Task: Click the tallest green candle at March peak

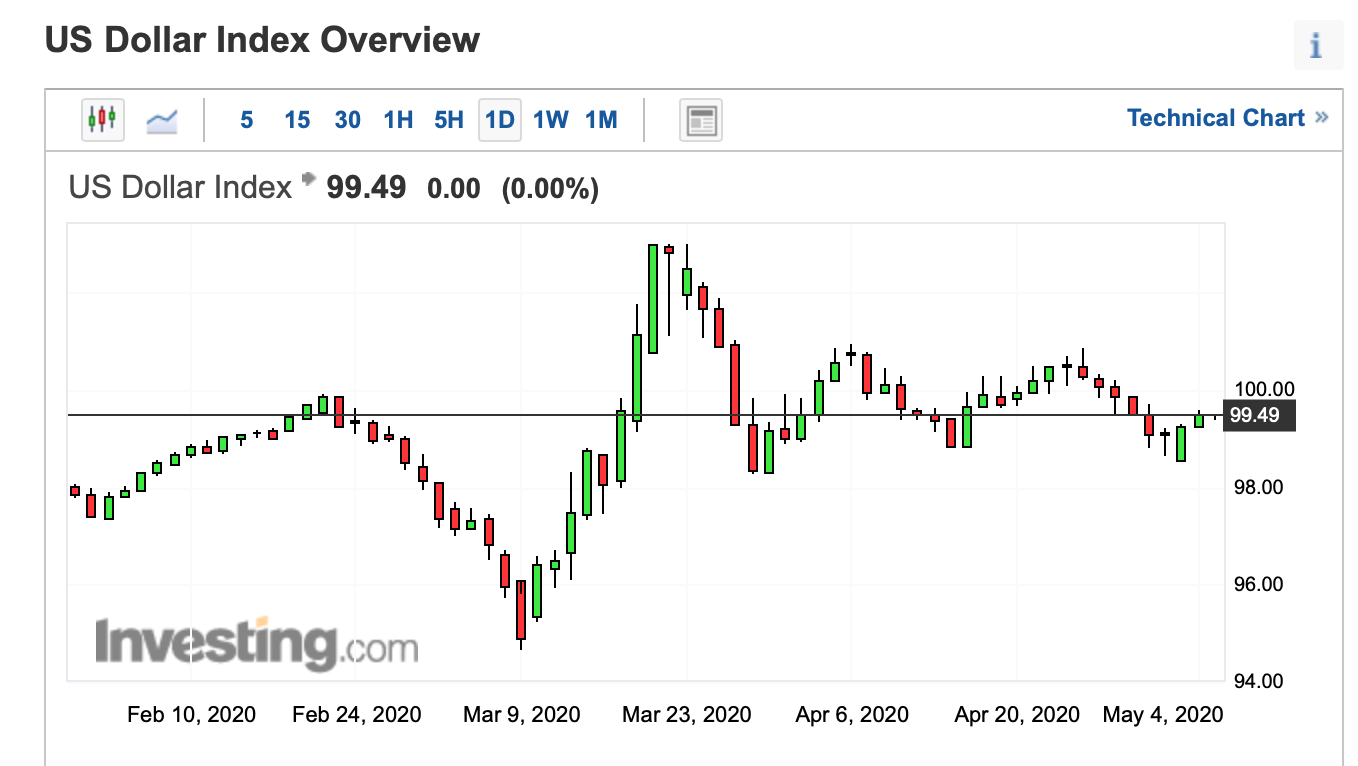Action: coord(653,298)
